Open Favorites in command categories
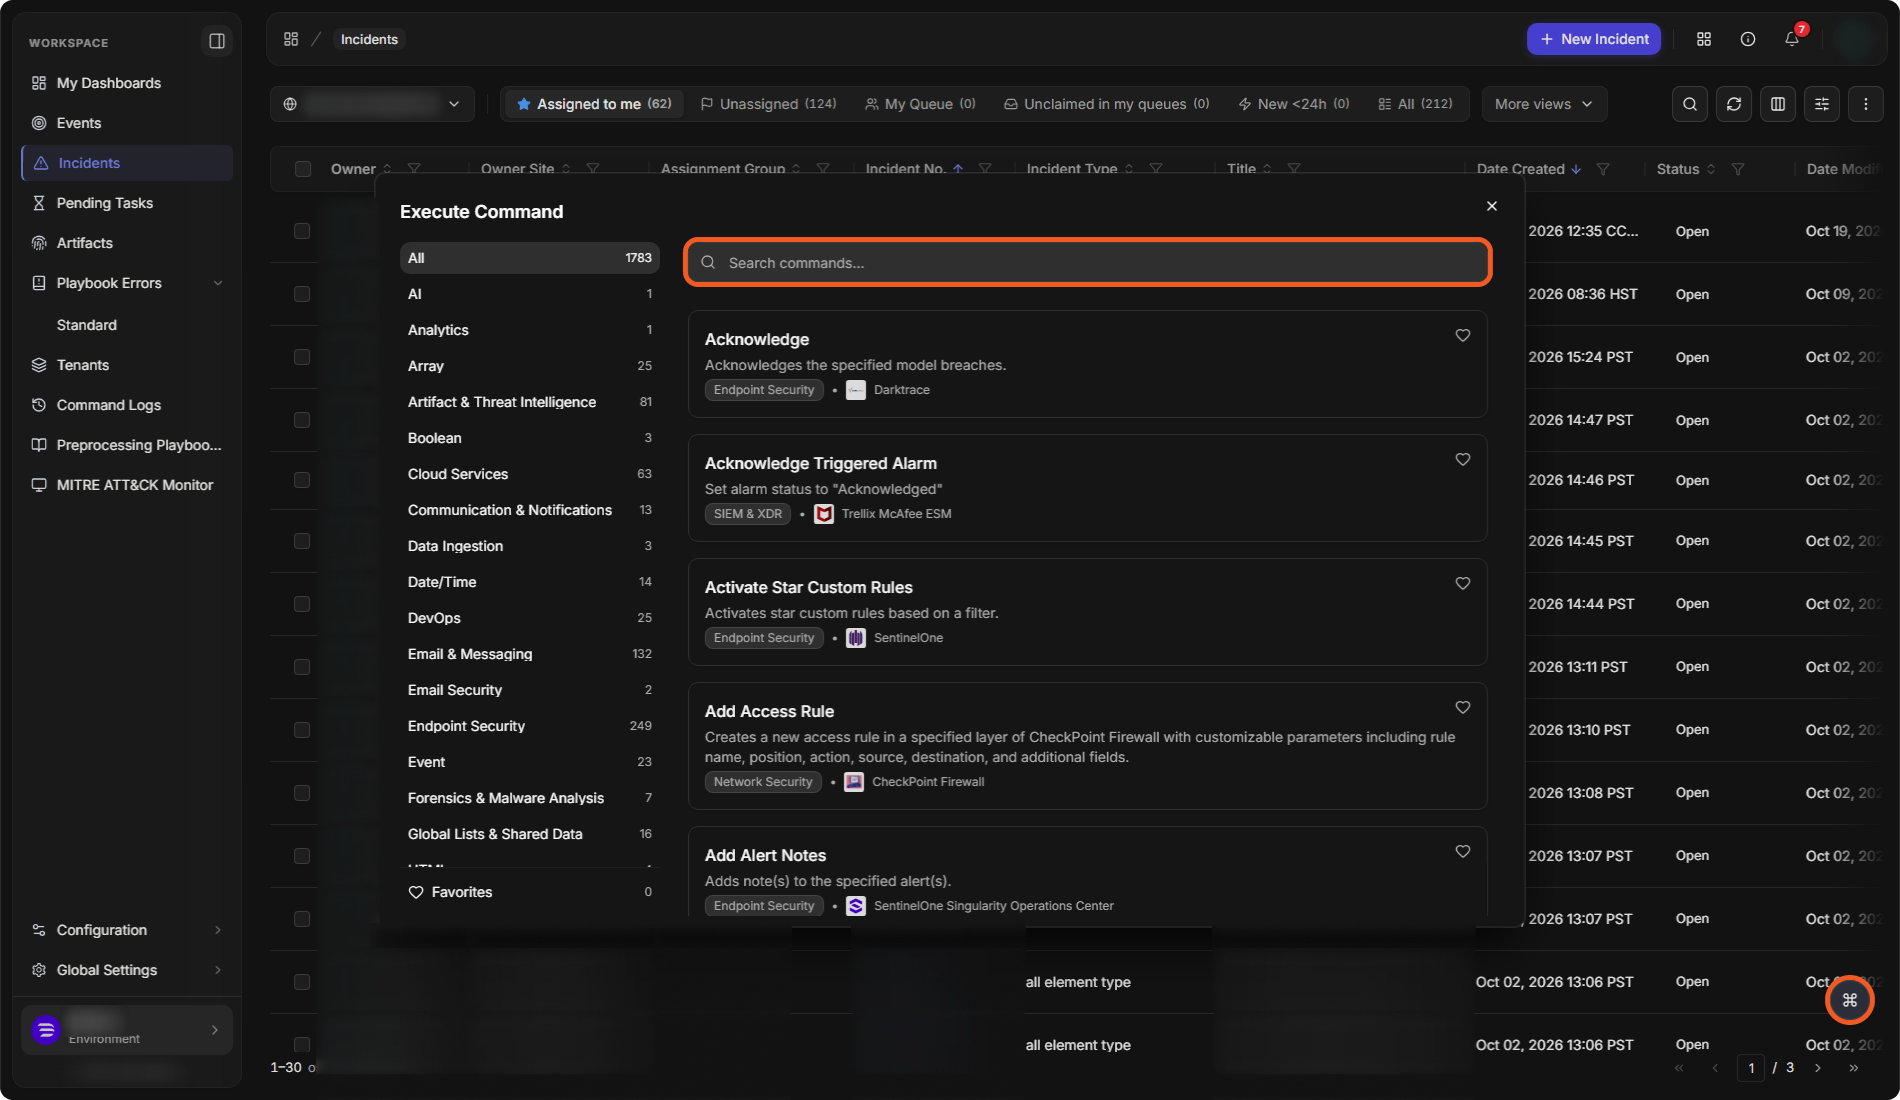Image resolution: width=1900 pixels, height=1100 pixels. pyautogui.click(x=529, y=892)
